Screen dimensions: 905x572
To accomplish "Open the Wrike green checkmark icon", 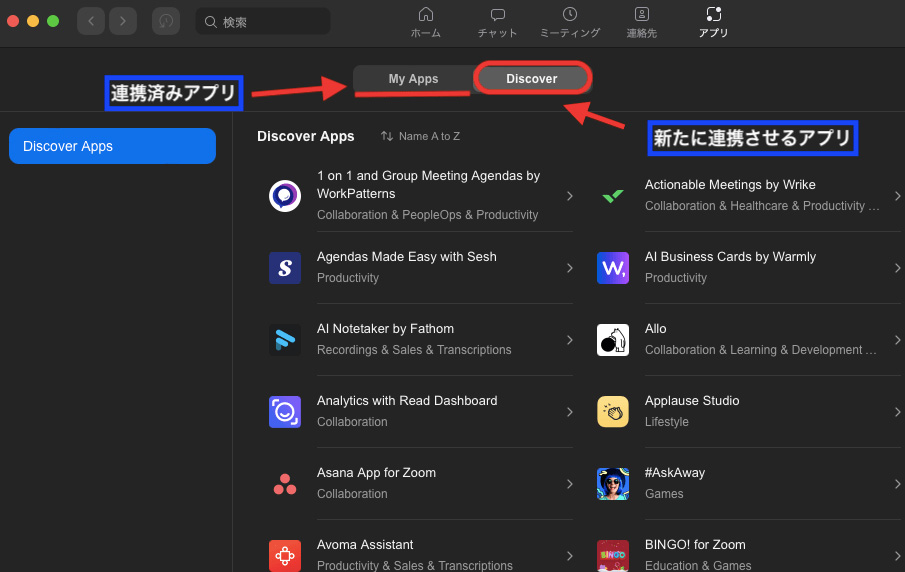I will (x=613, y=196).
